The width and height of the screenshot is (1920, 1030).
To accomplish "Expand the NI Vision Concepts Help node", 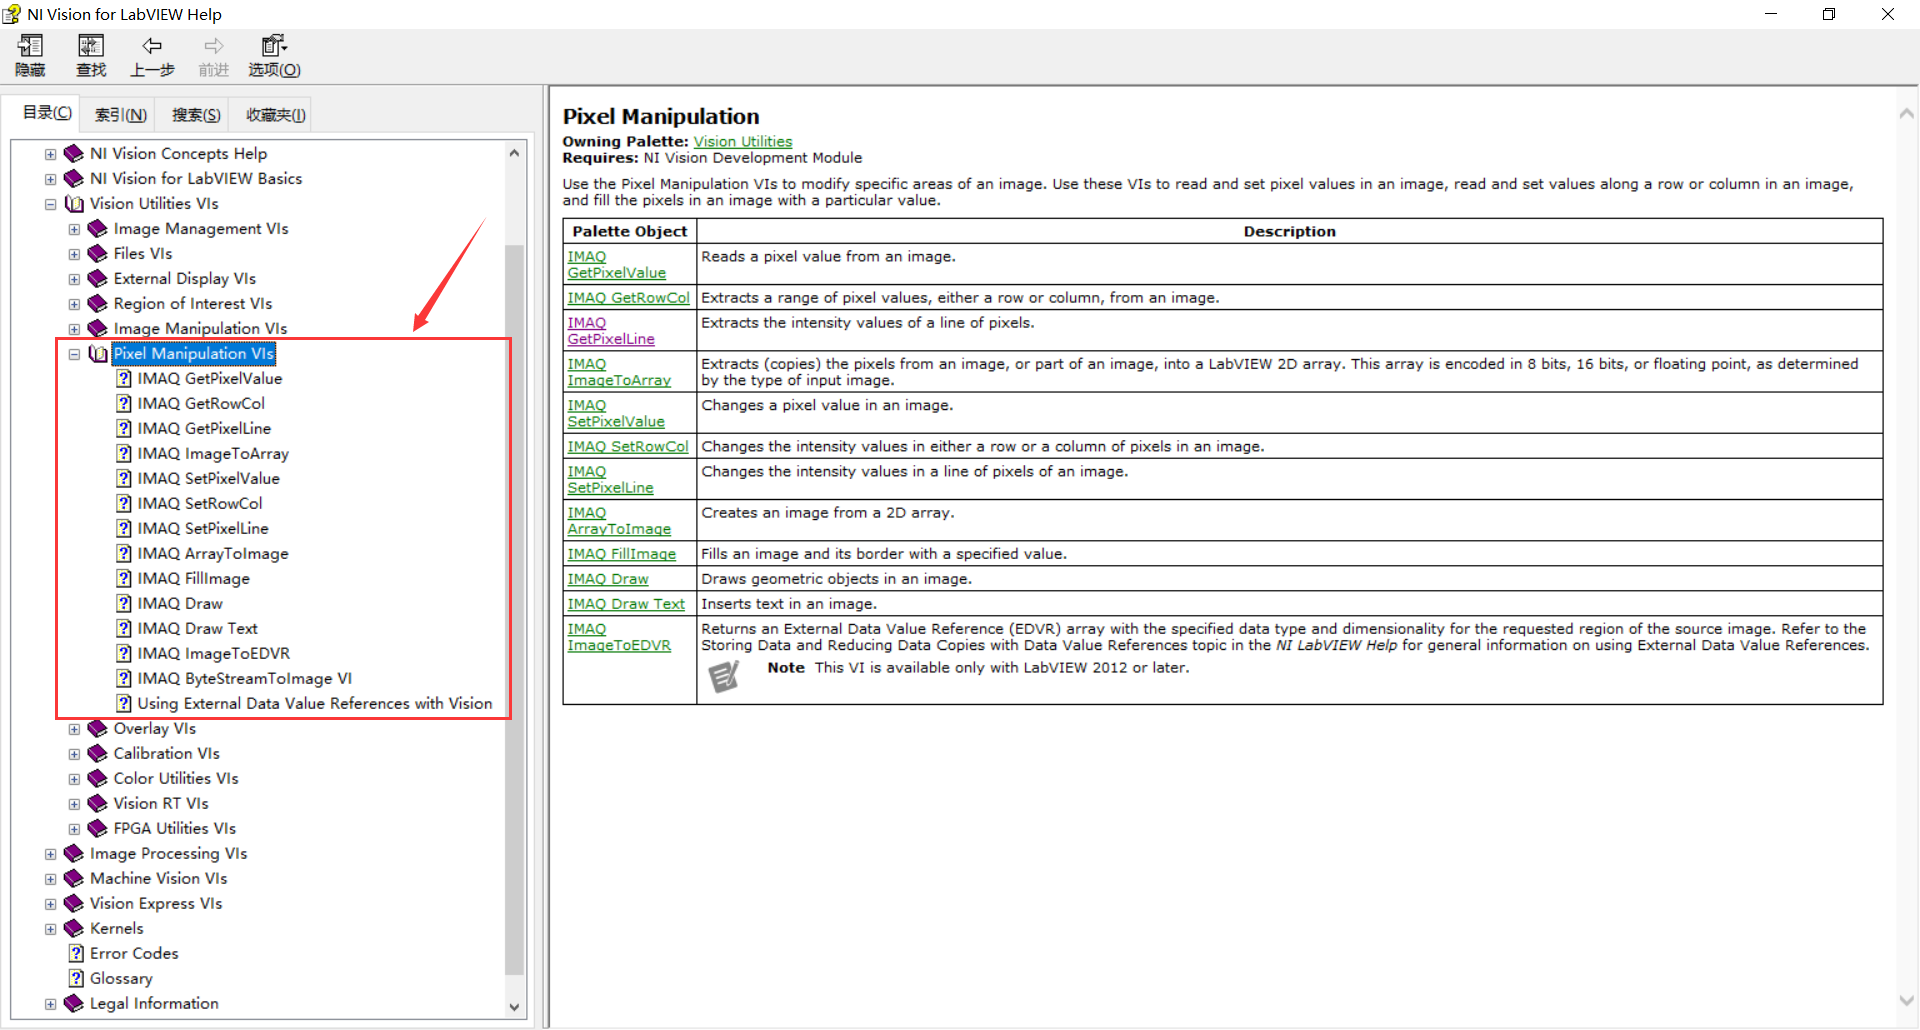I will coord(50,154).
